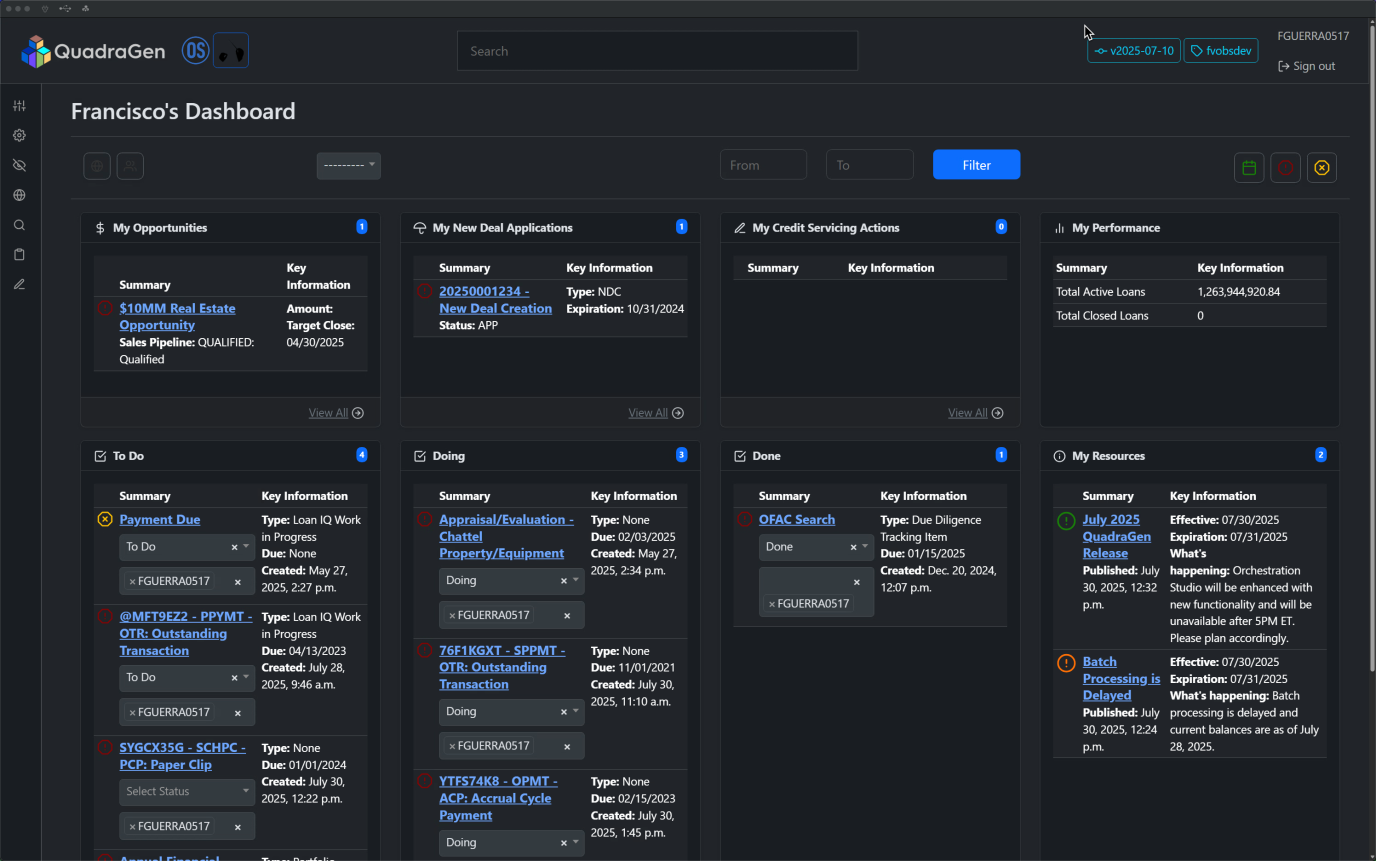
Task: Sign out of QuadraGen
Action: click(1307, 66)
